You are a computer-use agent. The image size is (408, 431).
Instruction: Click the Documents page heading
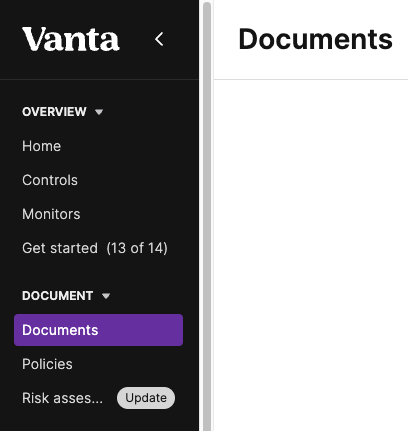point(316,39)
